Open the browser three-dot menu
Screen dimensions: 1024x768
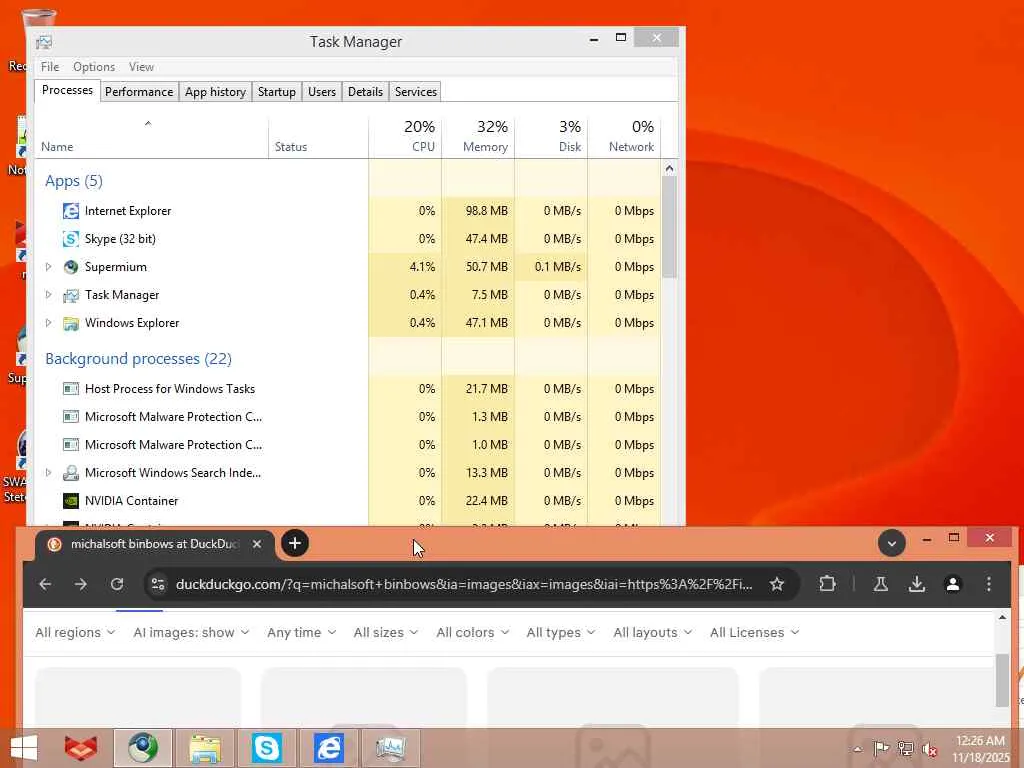989,584
